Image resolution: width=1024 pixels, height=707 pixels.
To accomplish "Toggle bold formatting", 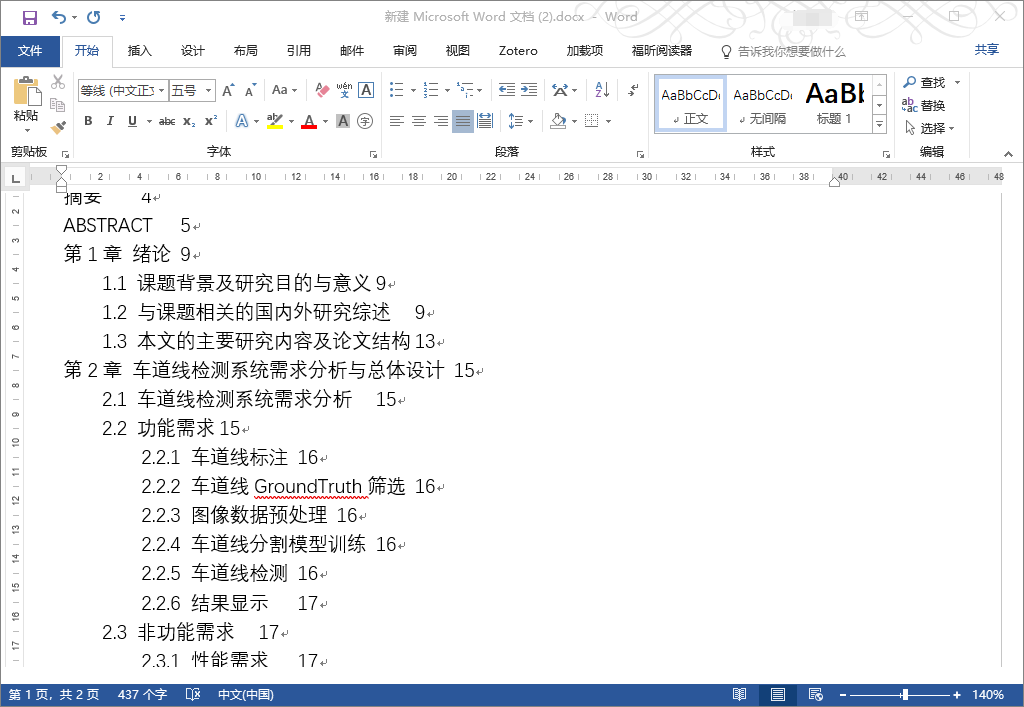I will coord(88,121).
